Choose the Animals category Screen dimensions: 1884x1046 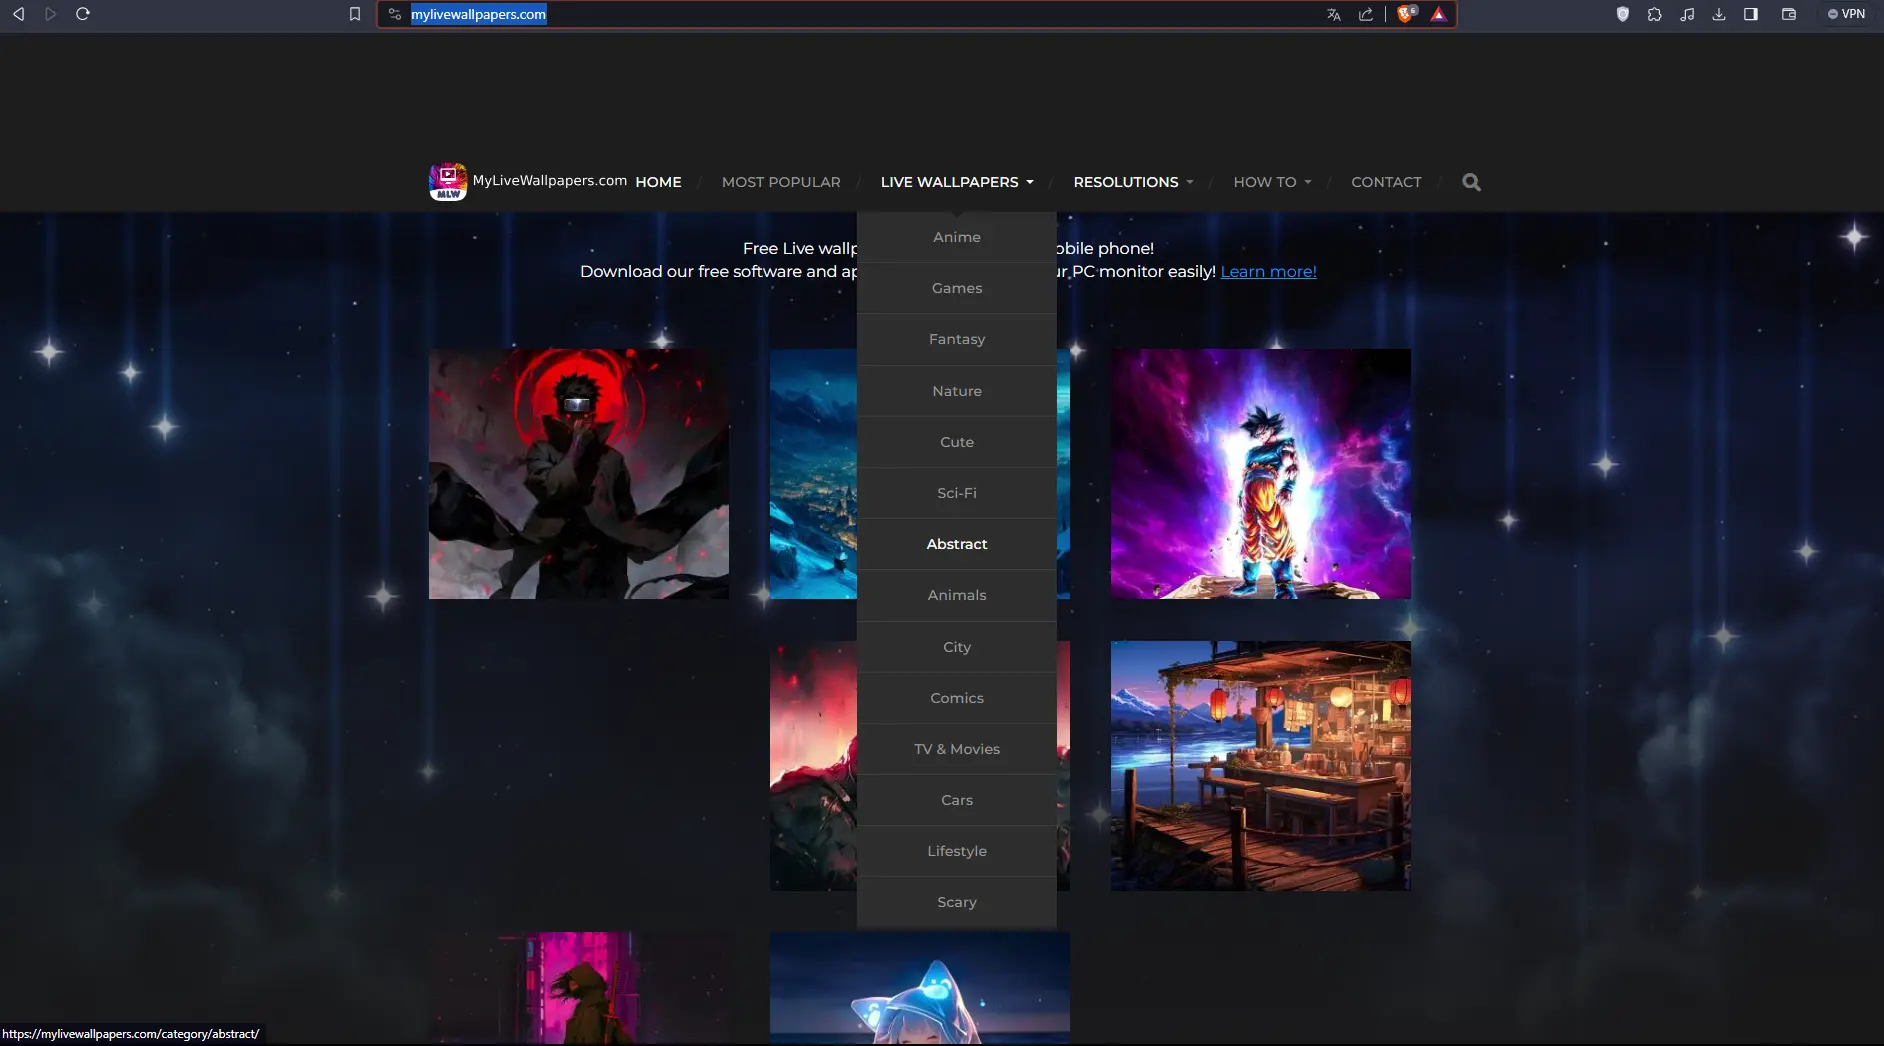point(957,595)
